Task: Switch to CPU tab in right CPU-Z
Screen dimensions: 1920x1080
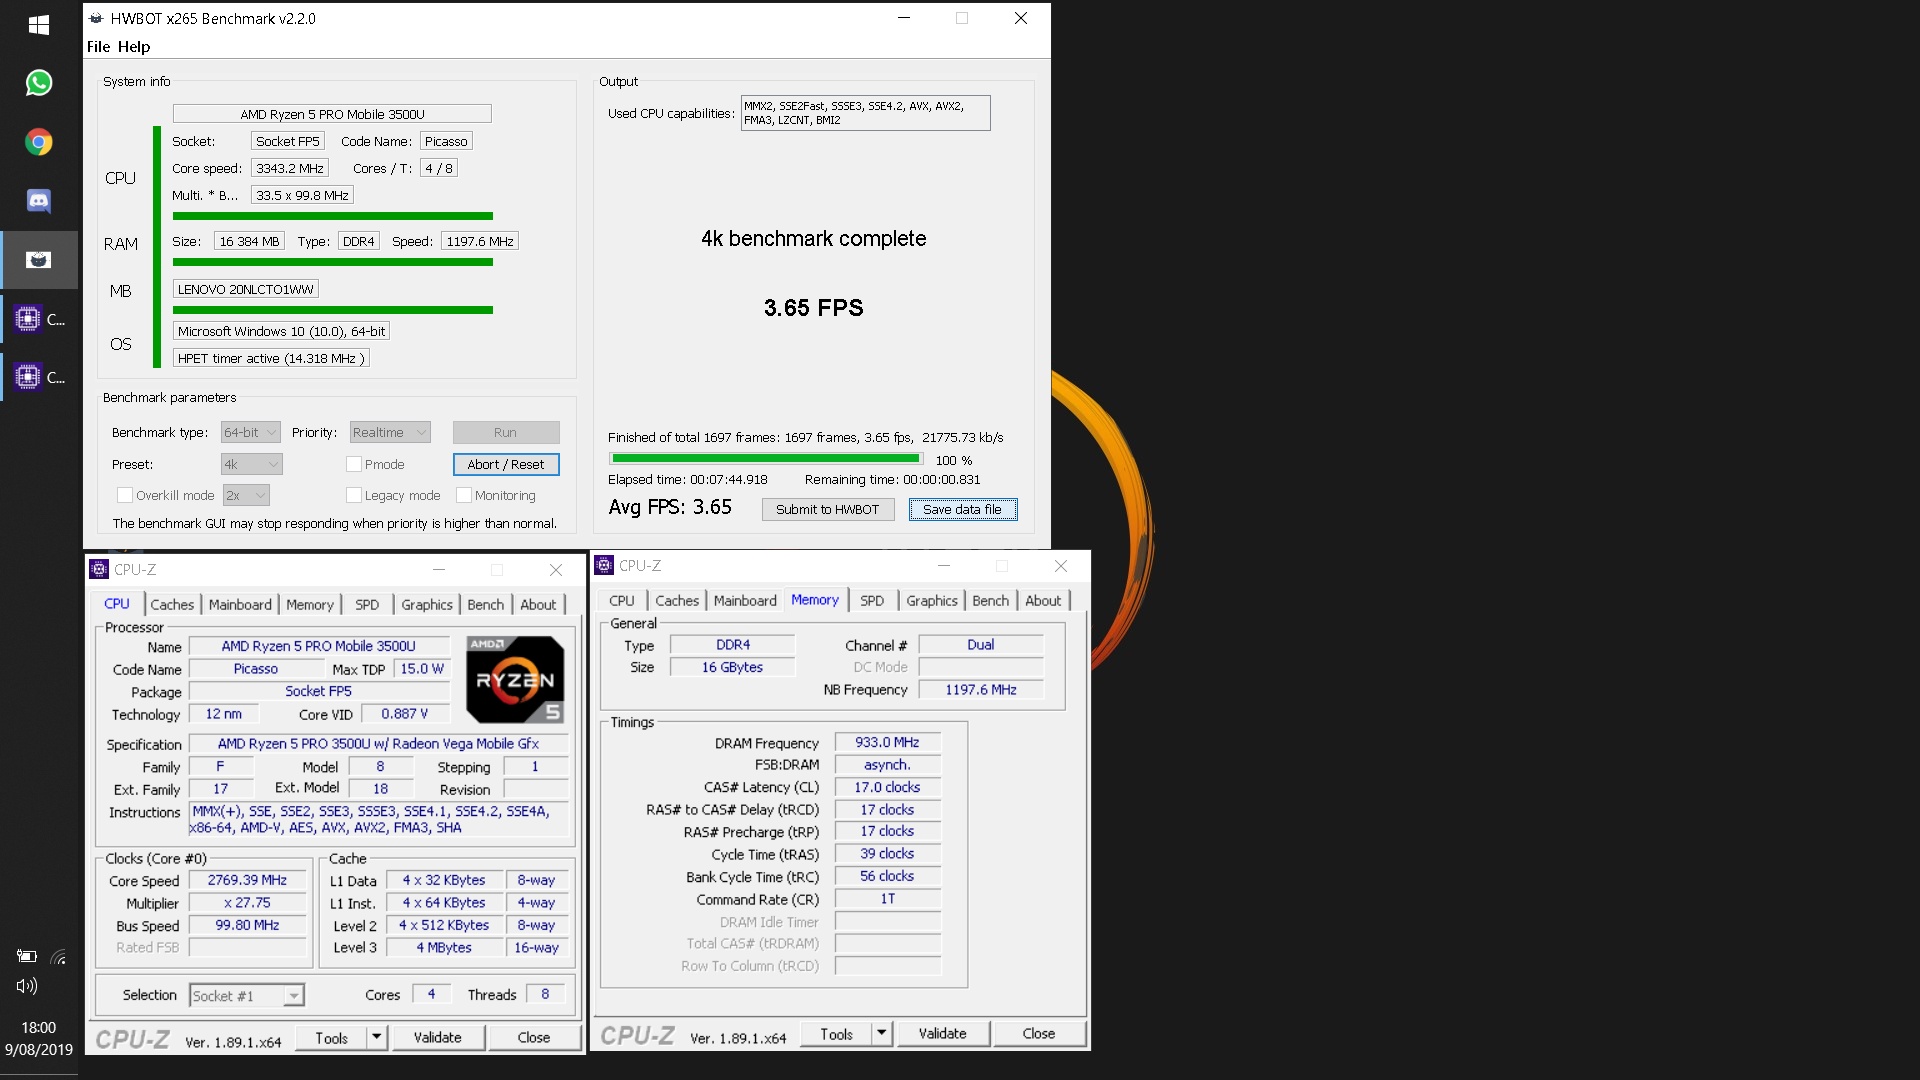Action: [x=622, y=600]
